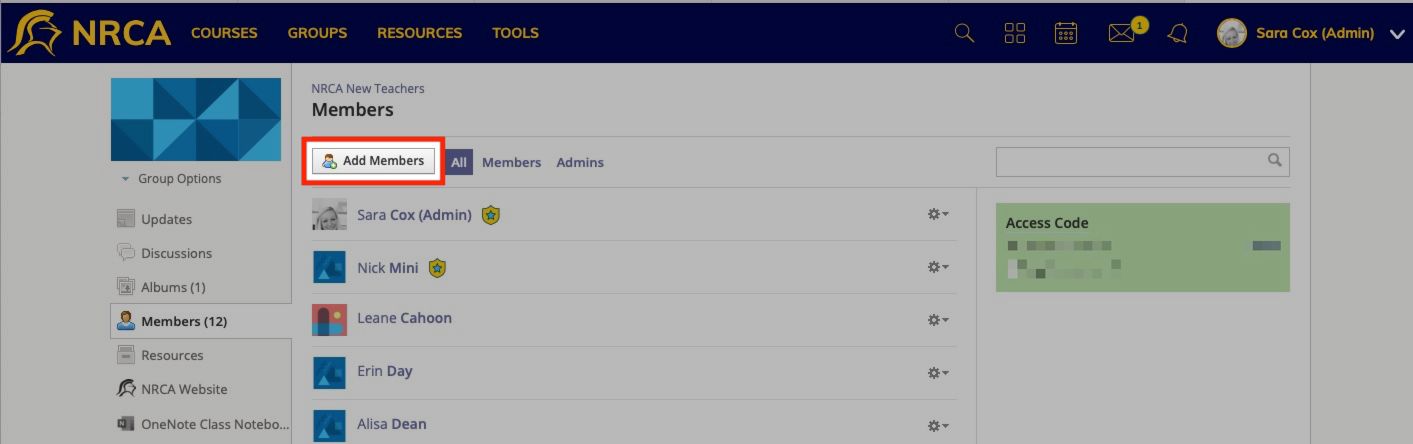Screen dimensions: 1413x444
Task: Open Leane Cahoon's profile link
Action: [x=404, y=318]
